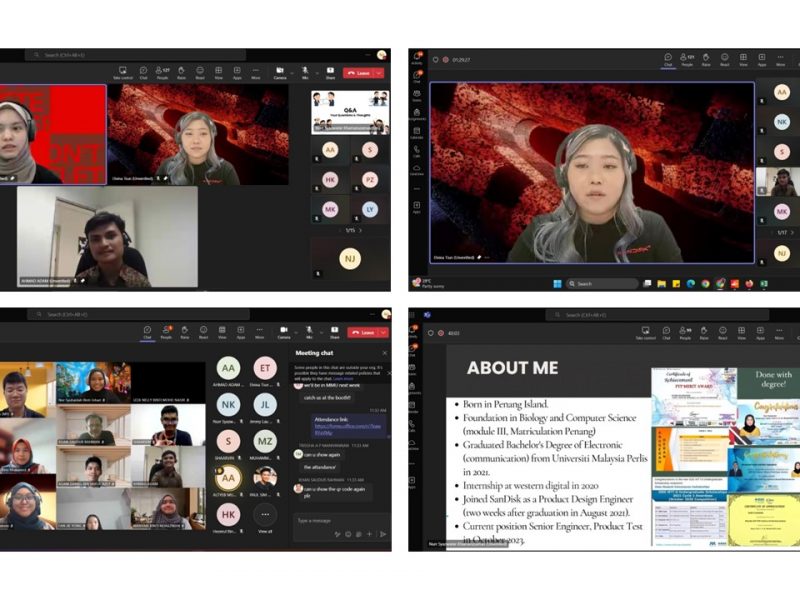Expand camera options arrow in bottom-left window
800x600 pixels.
click(x=295, y=332)
